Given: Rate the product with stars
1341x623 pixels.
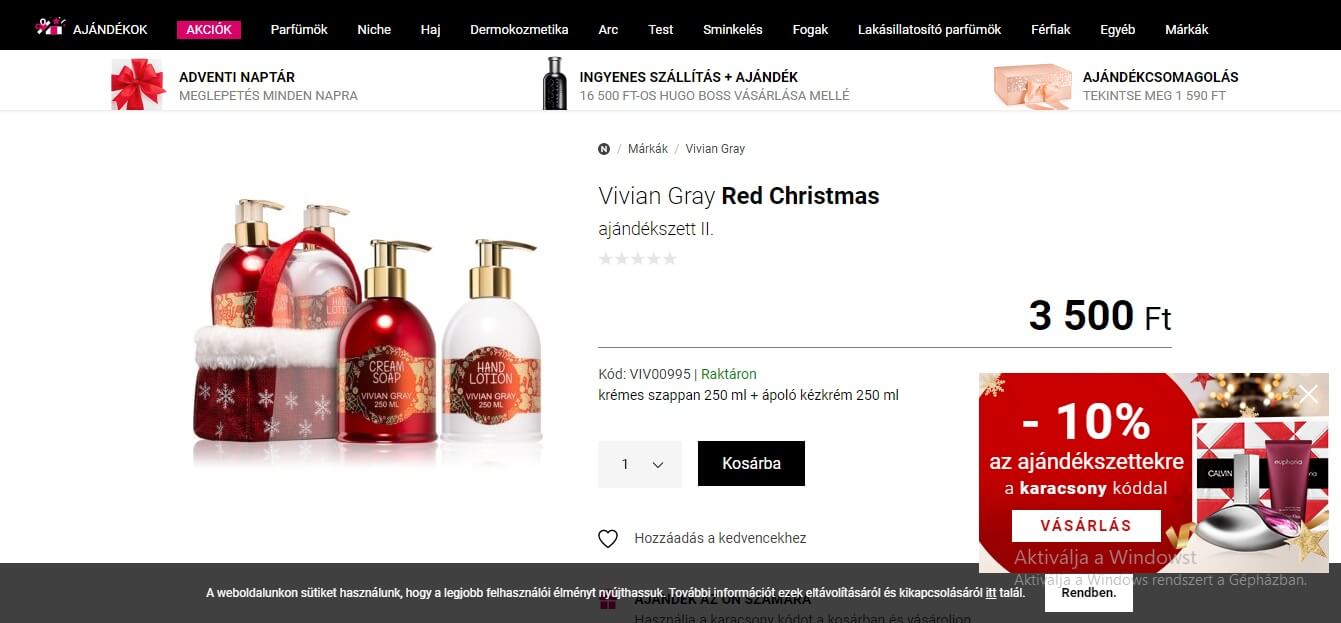Looking at the screenshot, I should click(637, 259).
